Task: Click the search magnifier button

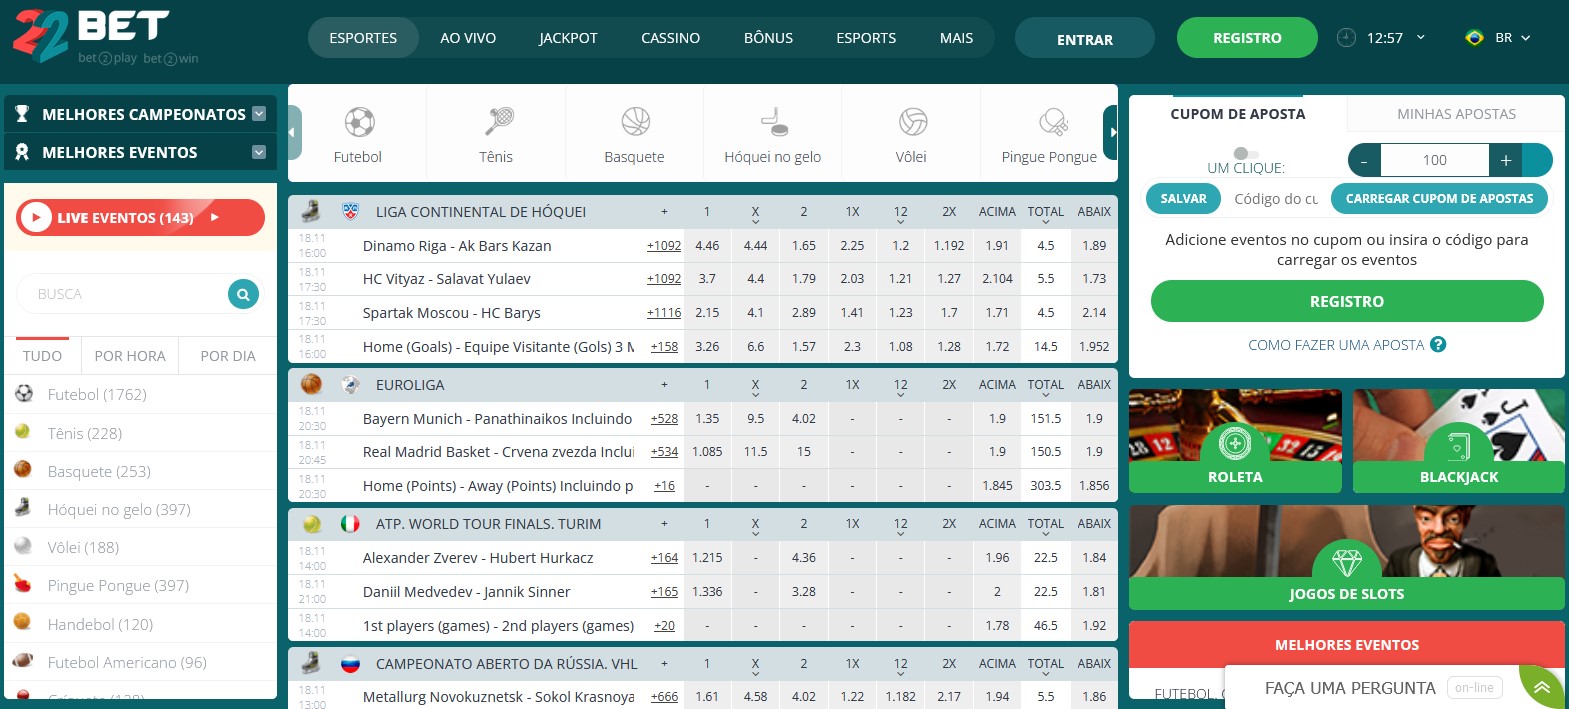Action: pyautogui.click(x=243, y=294)
